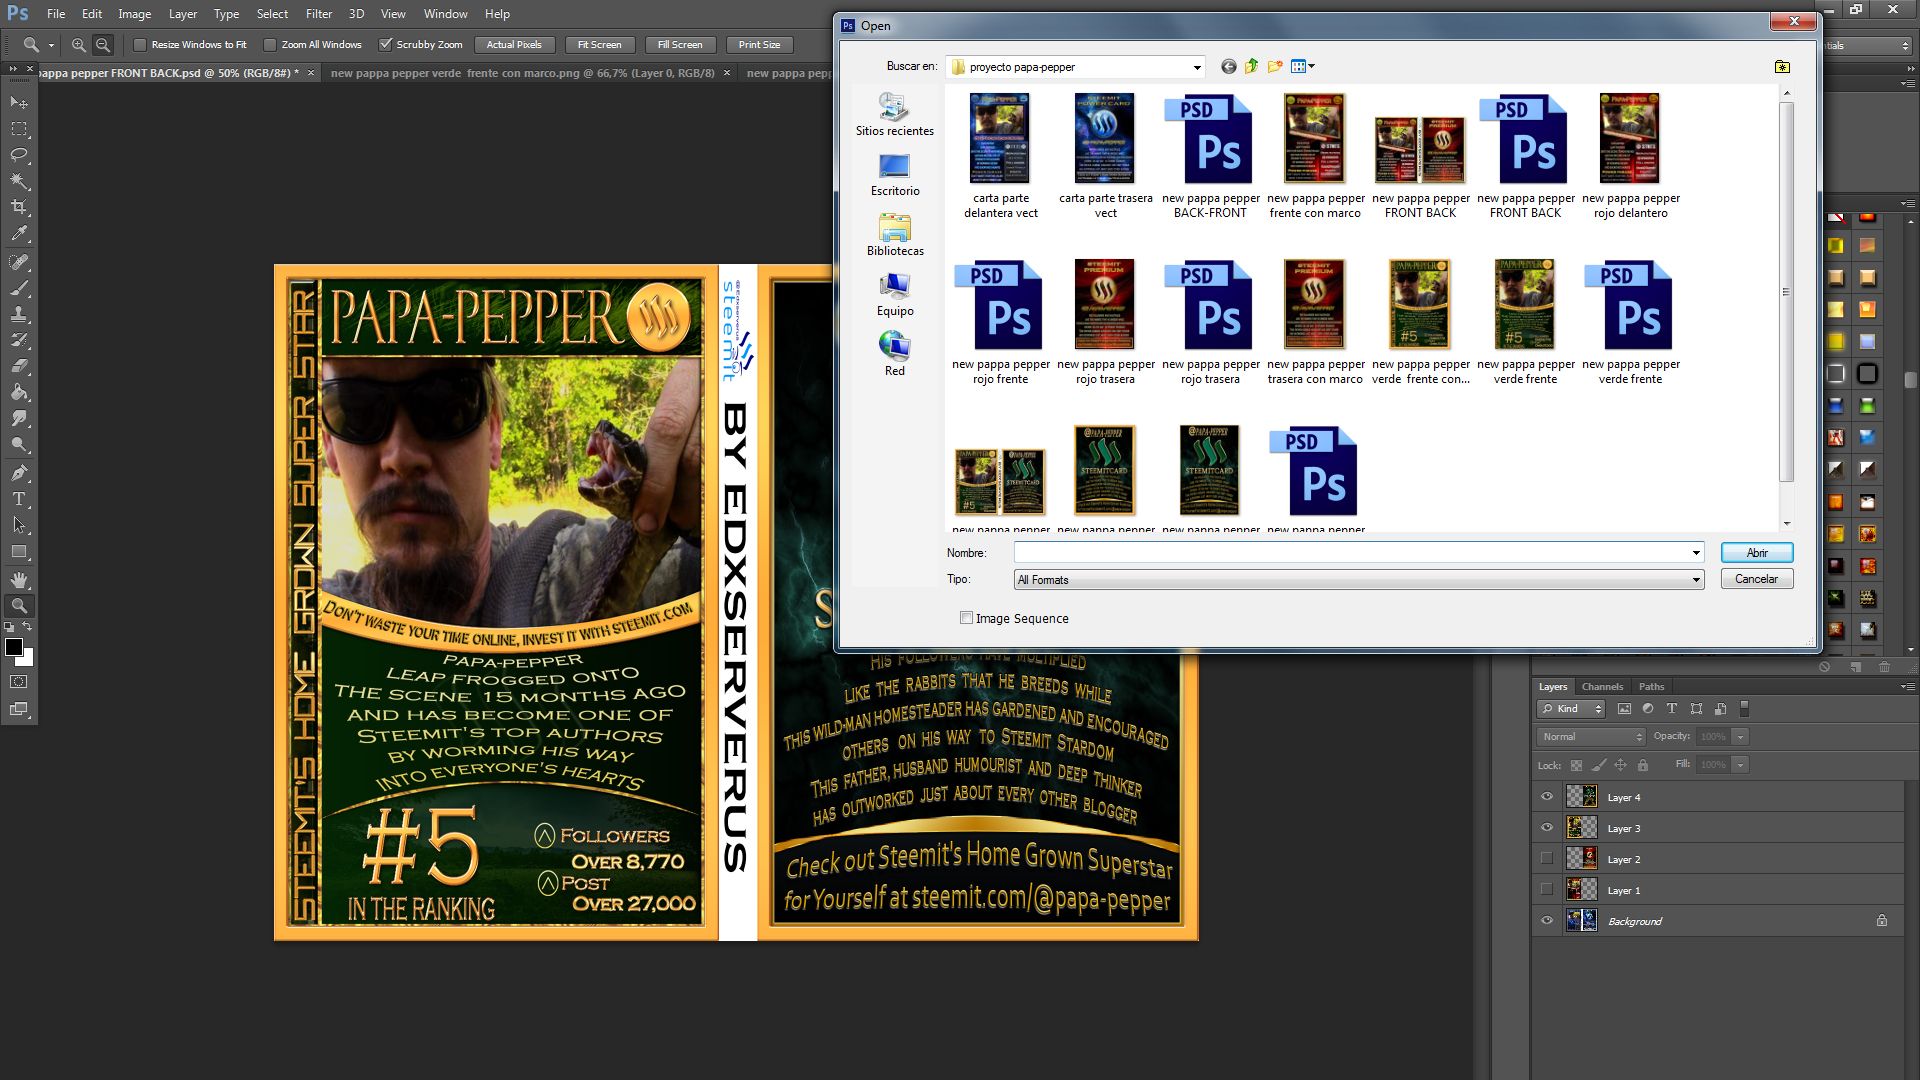The width and height of the screenshot is (1920, 1080).
Task: Hide Layer 4 using its eye icon
Action: pos(1547,797)
